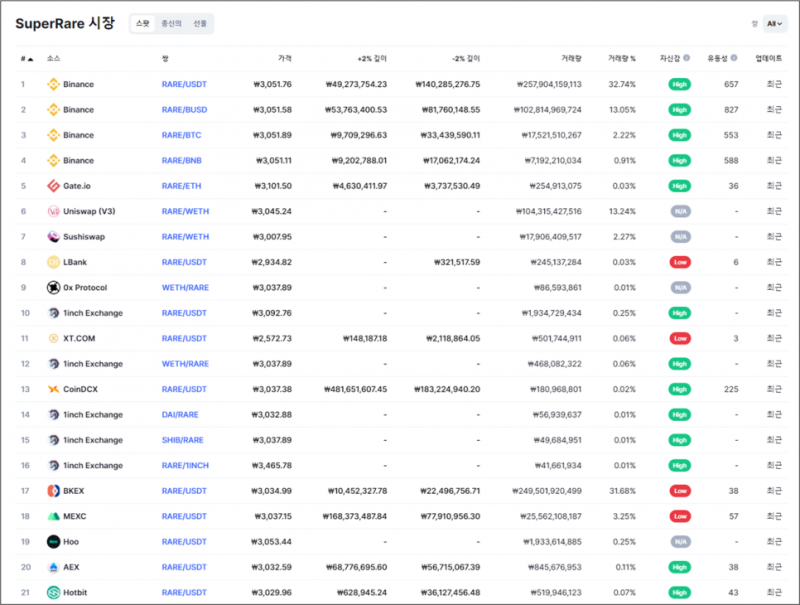This screenshot has height=605, width=800.
Task: Select the volume ₩257,904,159,113
Action: point(549,84)
